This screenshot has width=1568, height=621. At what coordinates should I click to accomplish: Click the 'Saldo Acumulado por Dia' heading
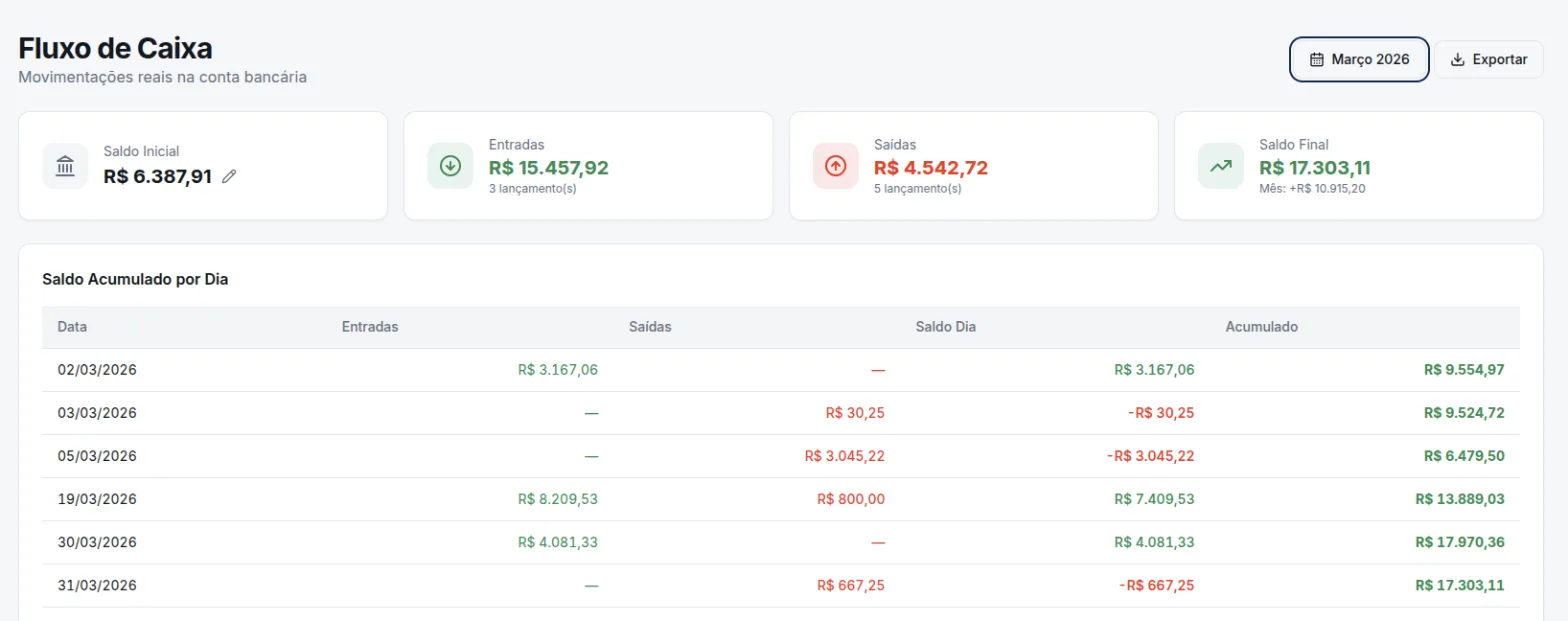point(136,280)
